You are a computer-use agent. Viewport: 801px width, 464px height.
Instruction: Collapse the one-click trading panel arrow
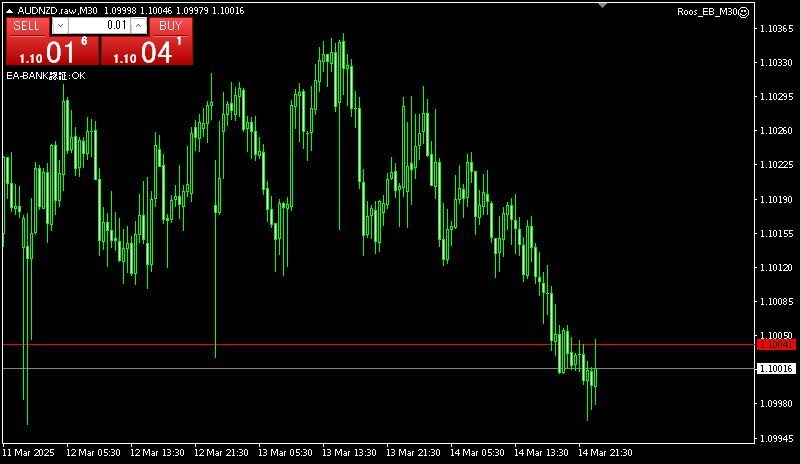[10, 10]
